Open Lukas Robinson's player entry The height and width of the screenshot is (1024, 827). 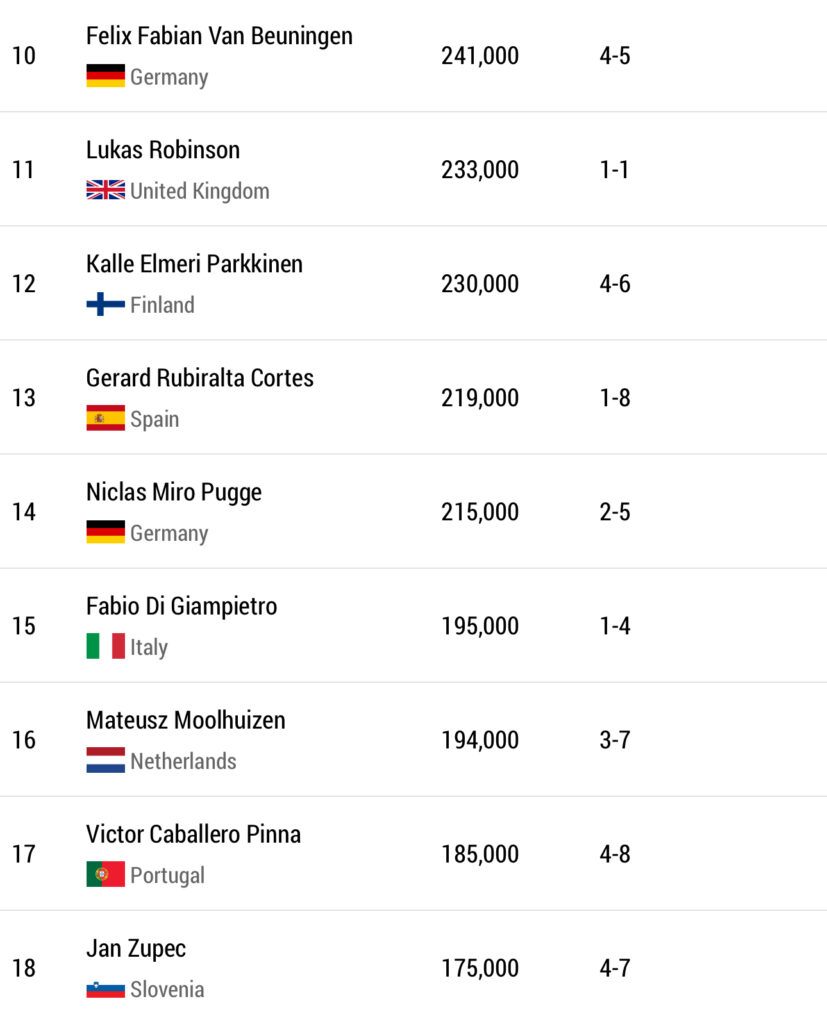click(163, 150)
